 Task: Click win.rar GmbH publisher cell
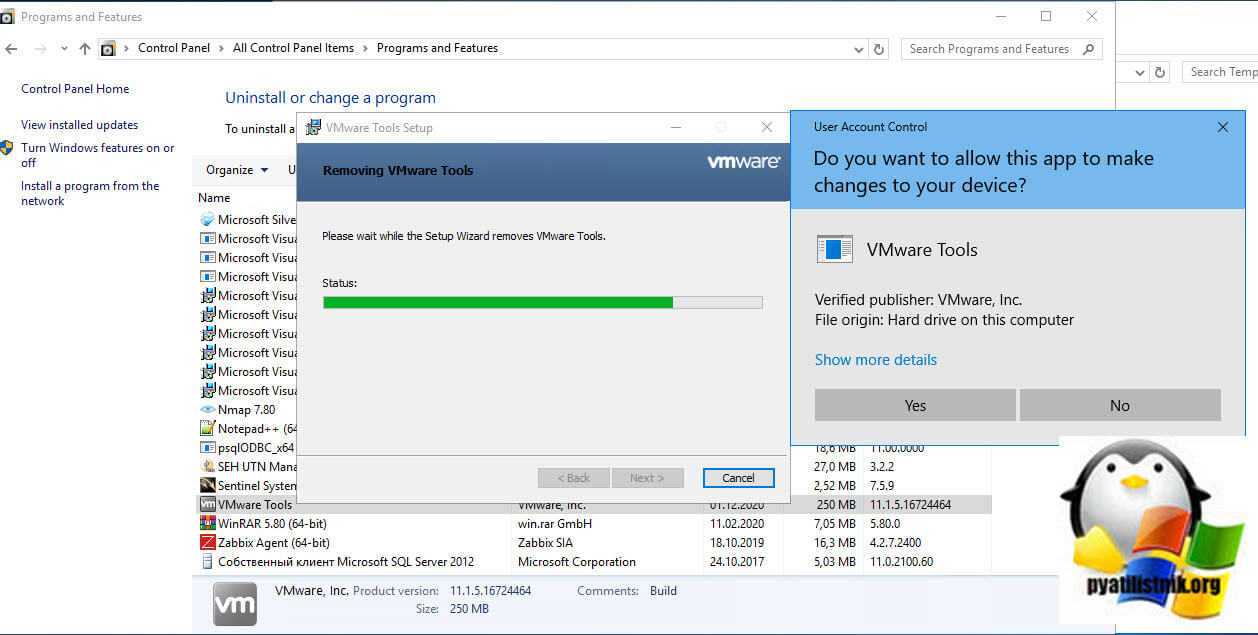coord(555,524)
